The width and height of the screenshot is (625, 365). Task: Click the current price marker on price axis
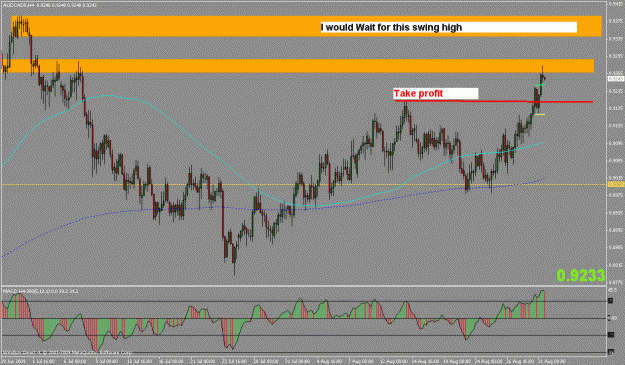(615, 79)
